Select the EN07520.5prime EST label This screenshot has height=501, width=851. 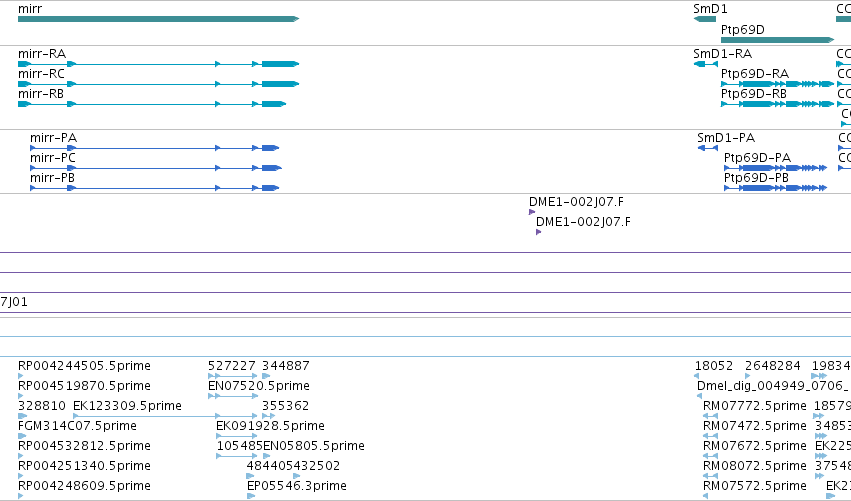[x=259, y=386]
